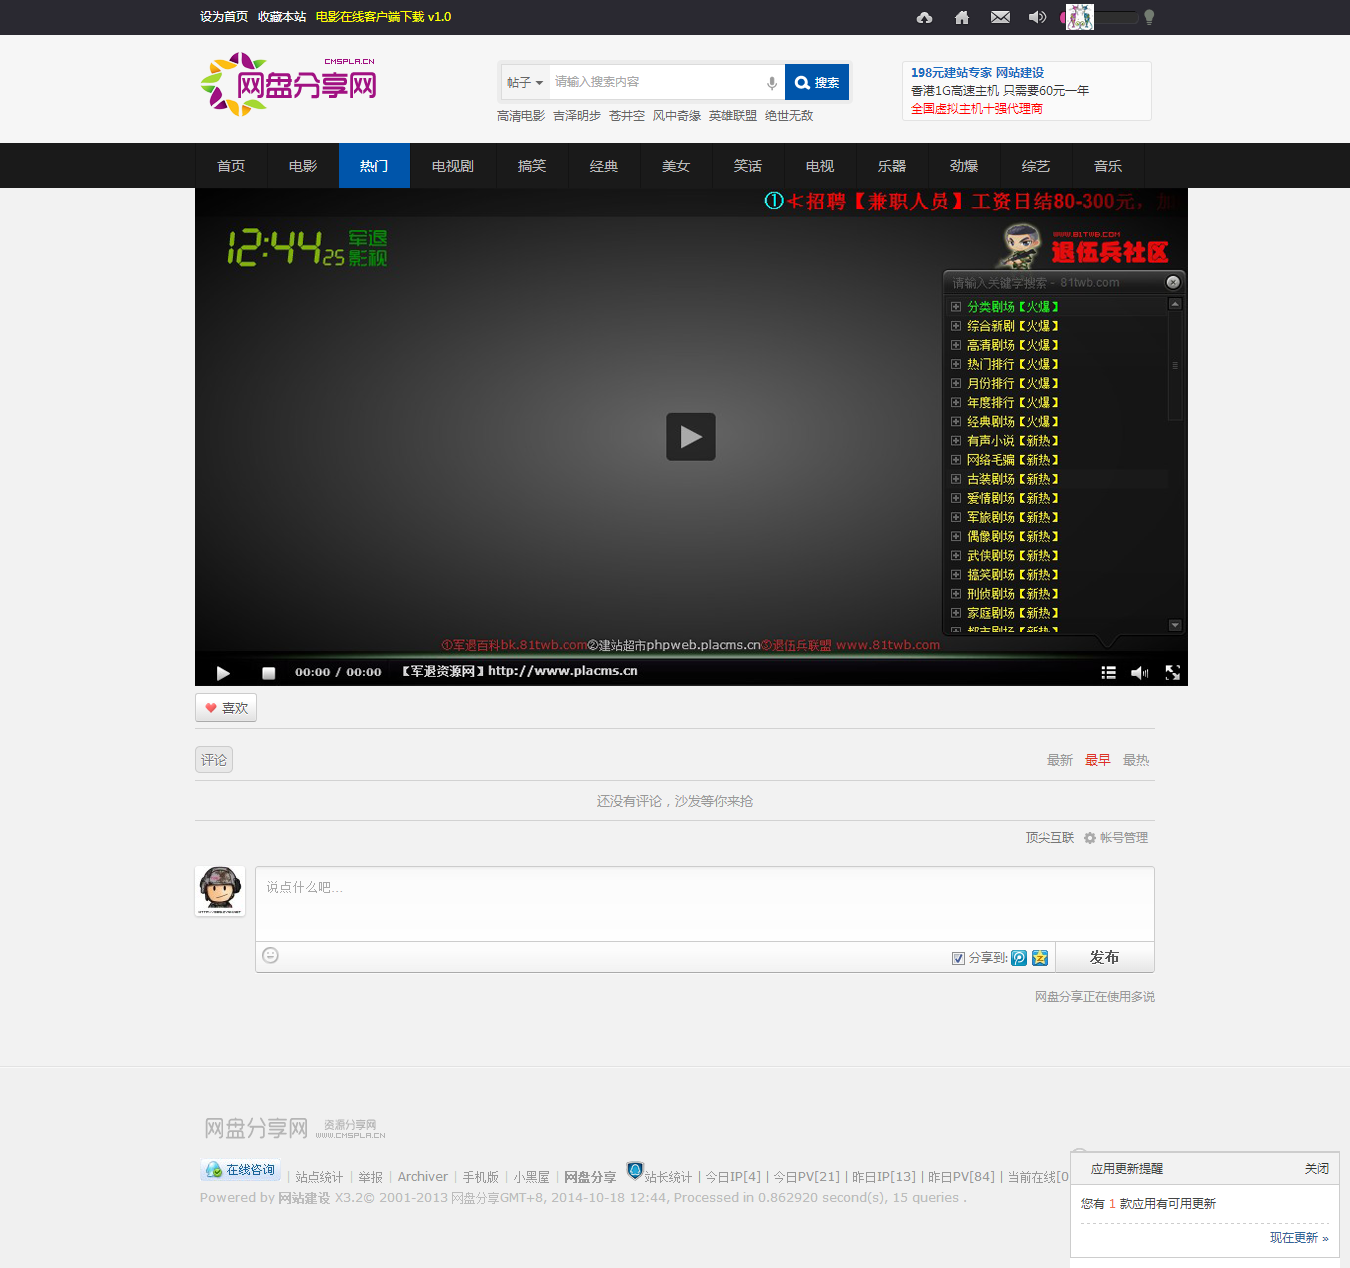The height and width of the screenshot is (1268, 1350).
Task: Click the 现在更新 update now link
Action: [1299, 1238]
